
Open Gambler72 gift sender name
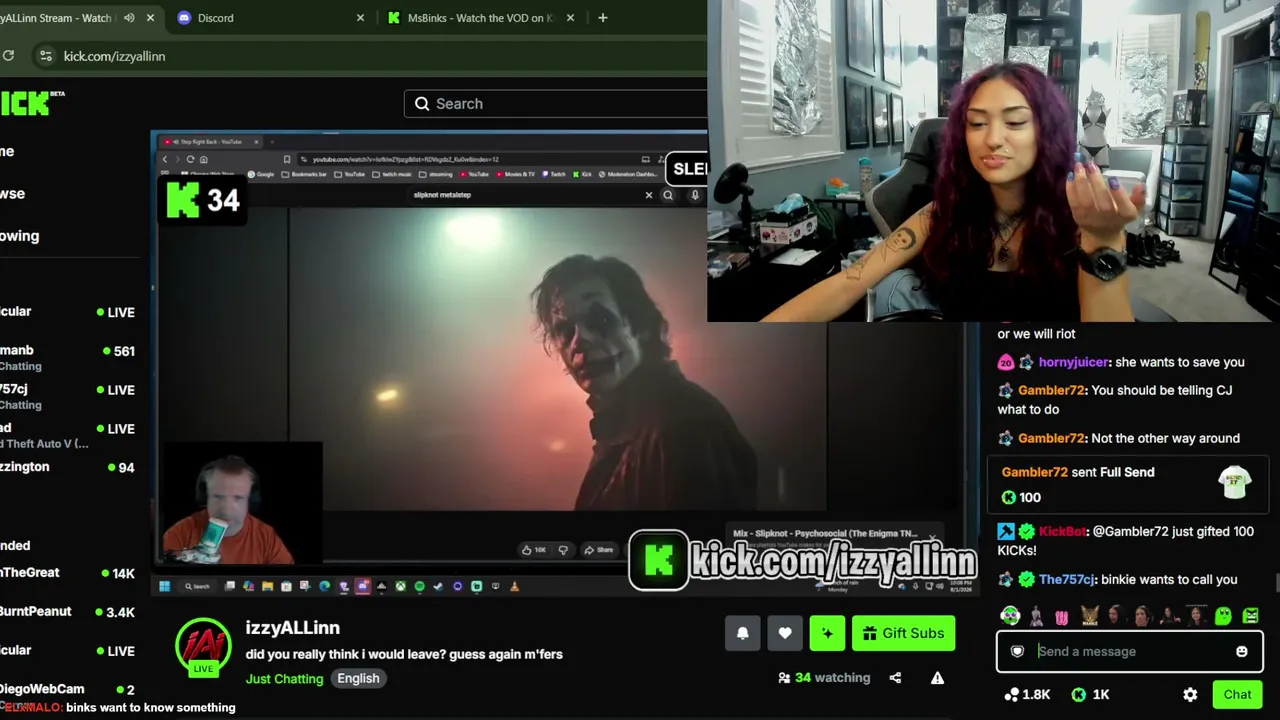coord(1035,473)
